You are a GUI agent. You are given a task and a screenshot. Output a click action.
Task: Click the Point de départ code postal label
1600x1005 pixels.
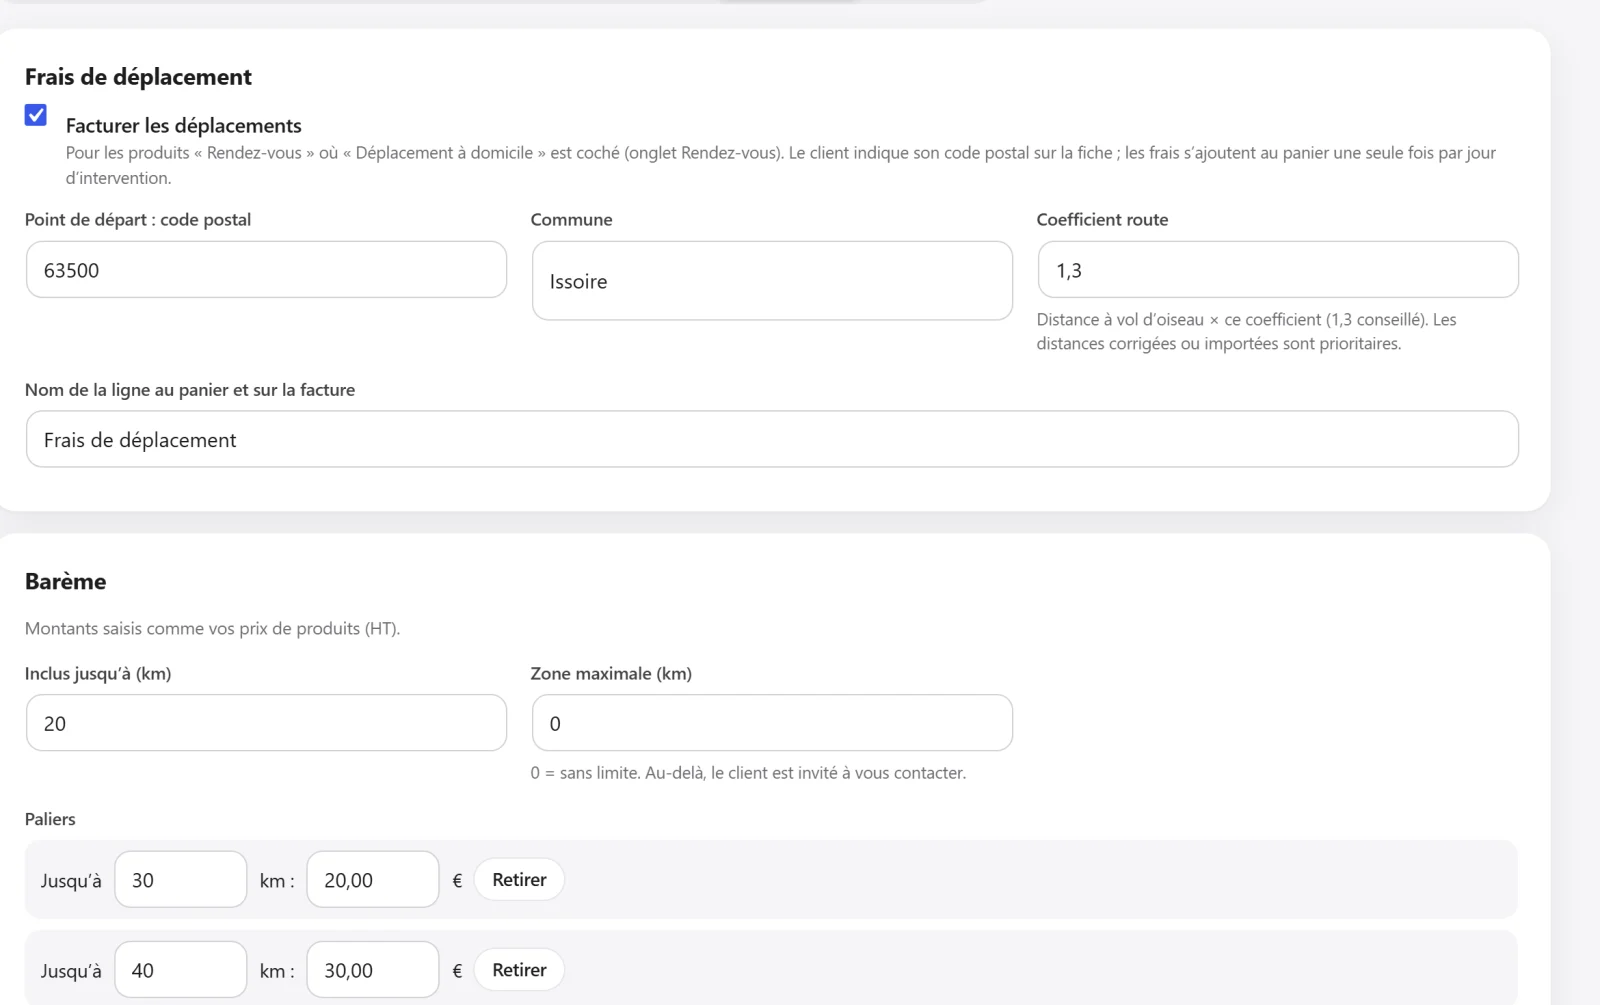click(138, 220)
